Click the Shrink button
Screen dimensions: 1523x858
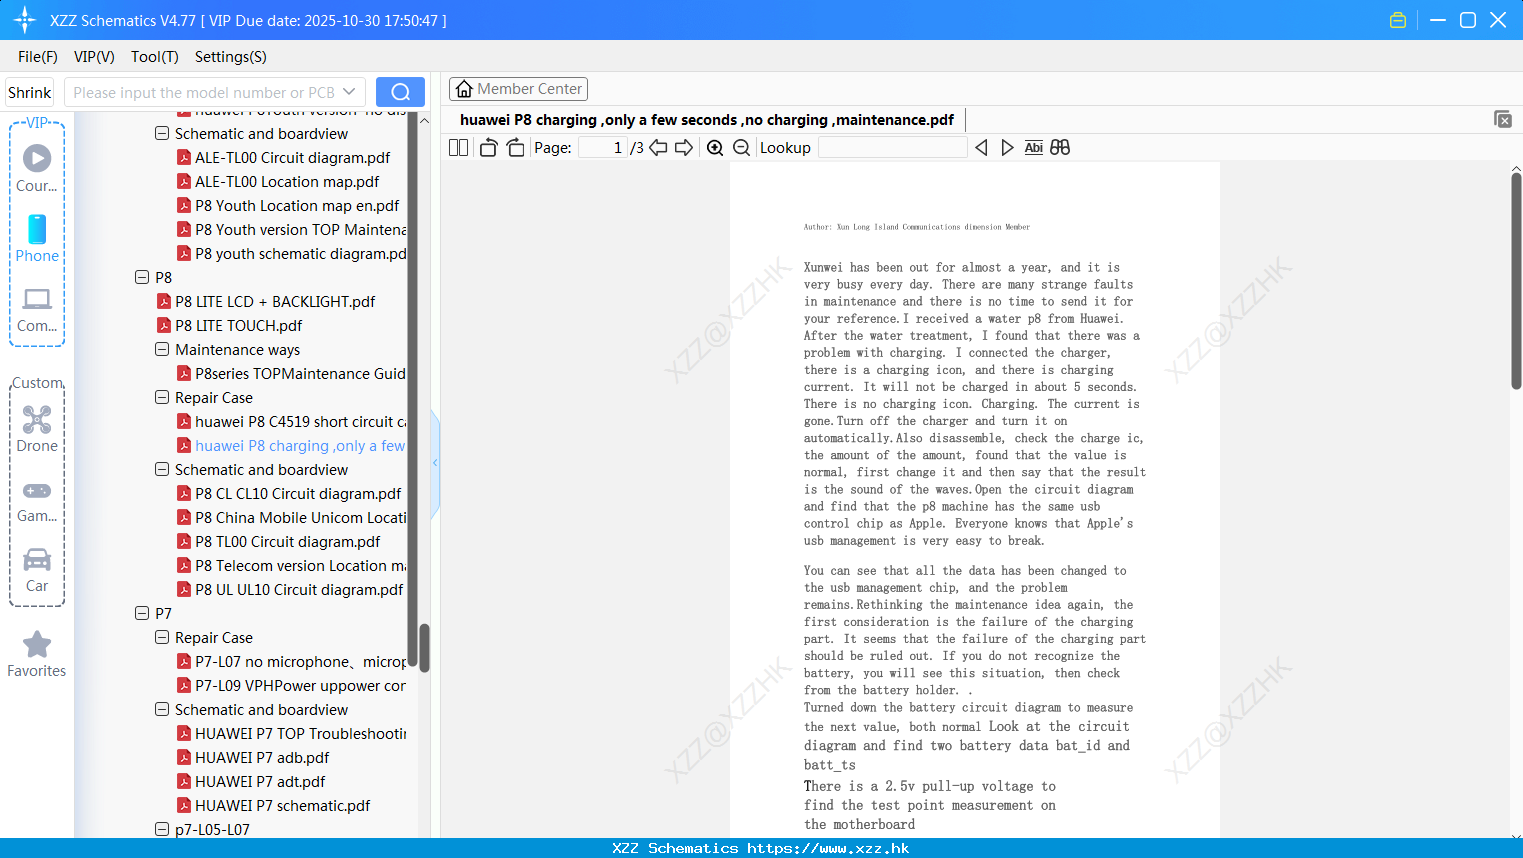[30, 92]
